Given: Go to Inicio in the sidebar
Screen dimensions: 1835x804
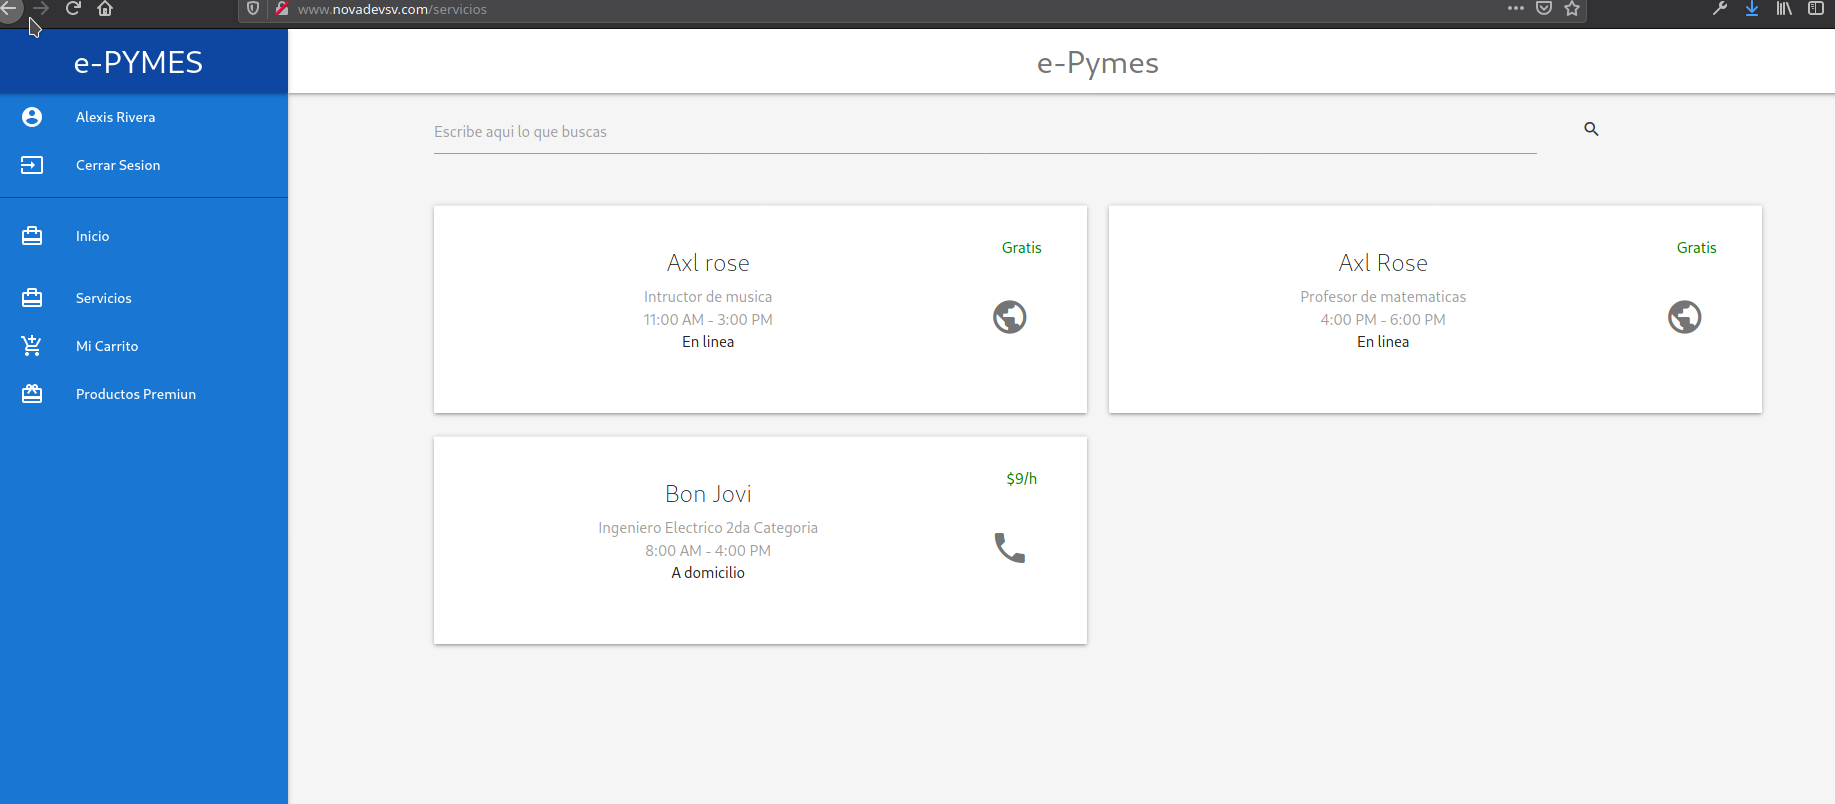Looking at the screenshot, I should click(x=144, y=236).
